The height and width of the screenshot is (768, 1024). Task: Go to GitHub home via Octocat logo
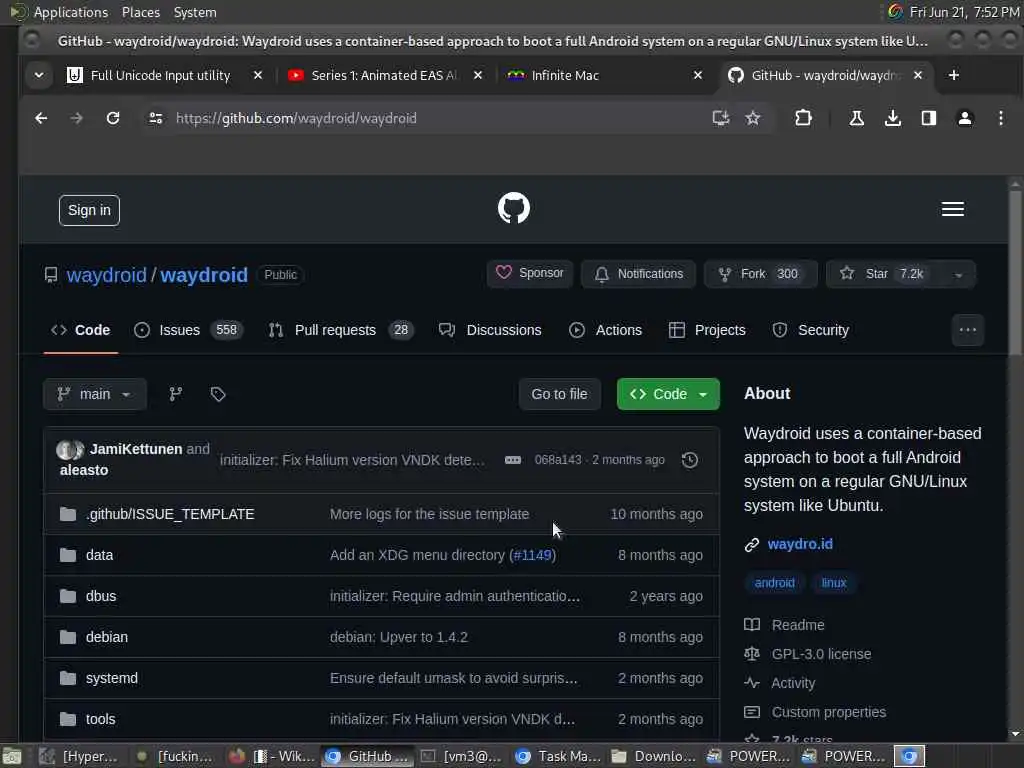pos(514,208)
